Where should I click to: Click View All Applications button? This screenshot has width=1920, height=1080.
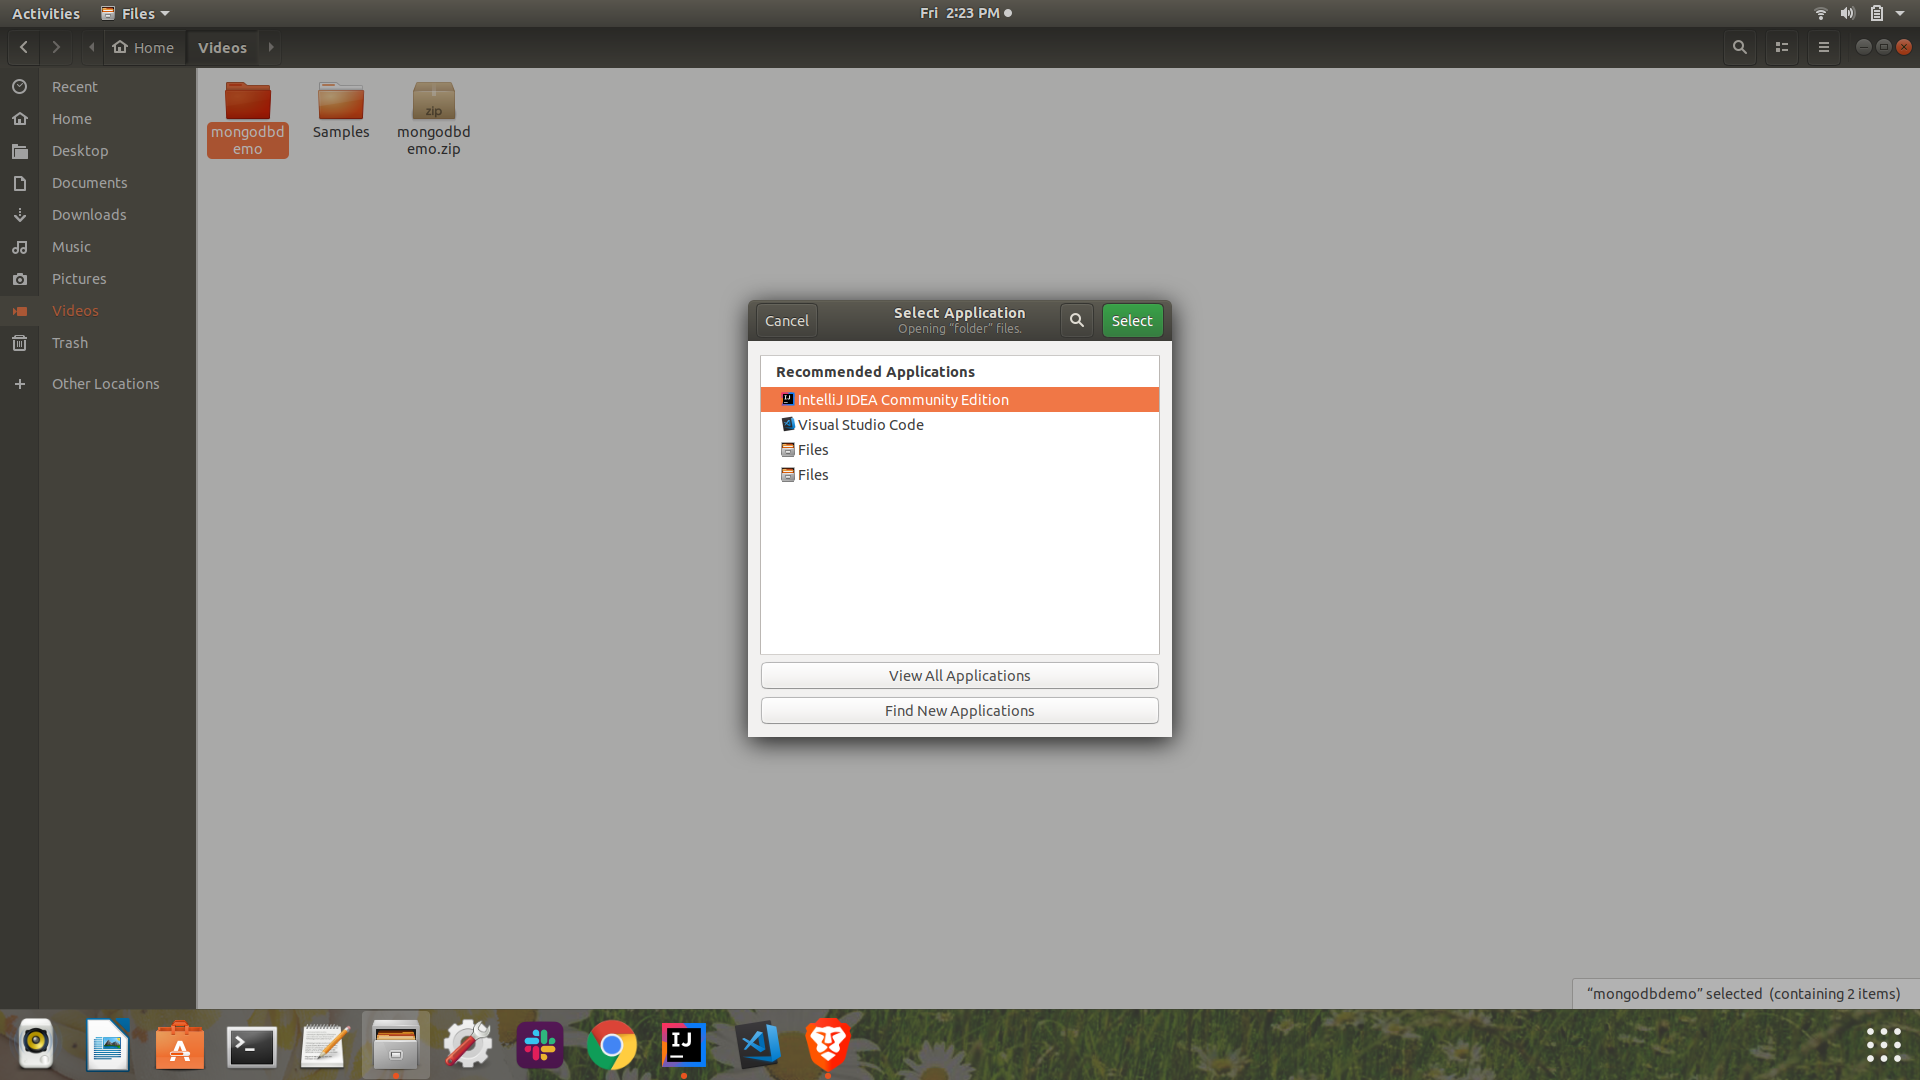pos(959,676)
